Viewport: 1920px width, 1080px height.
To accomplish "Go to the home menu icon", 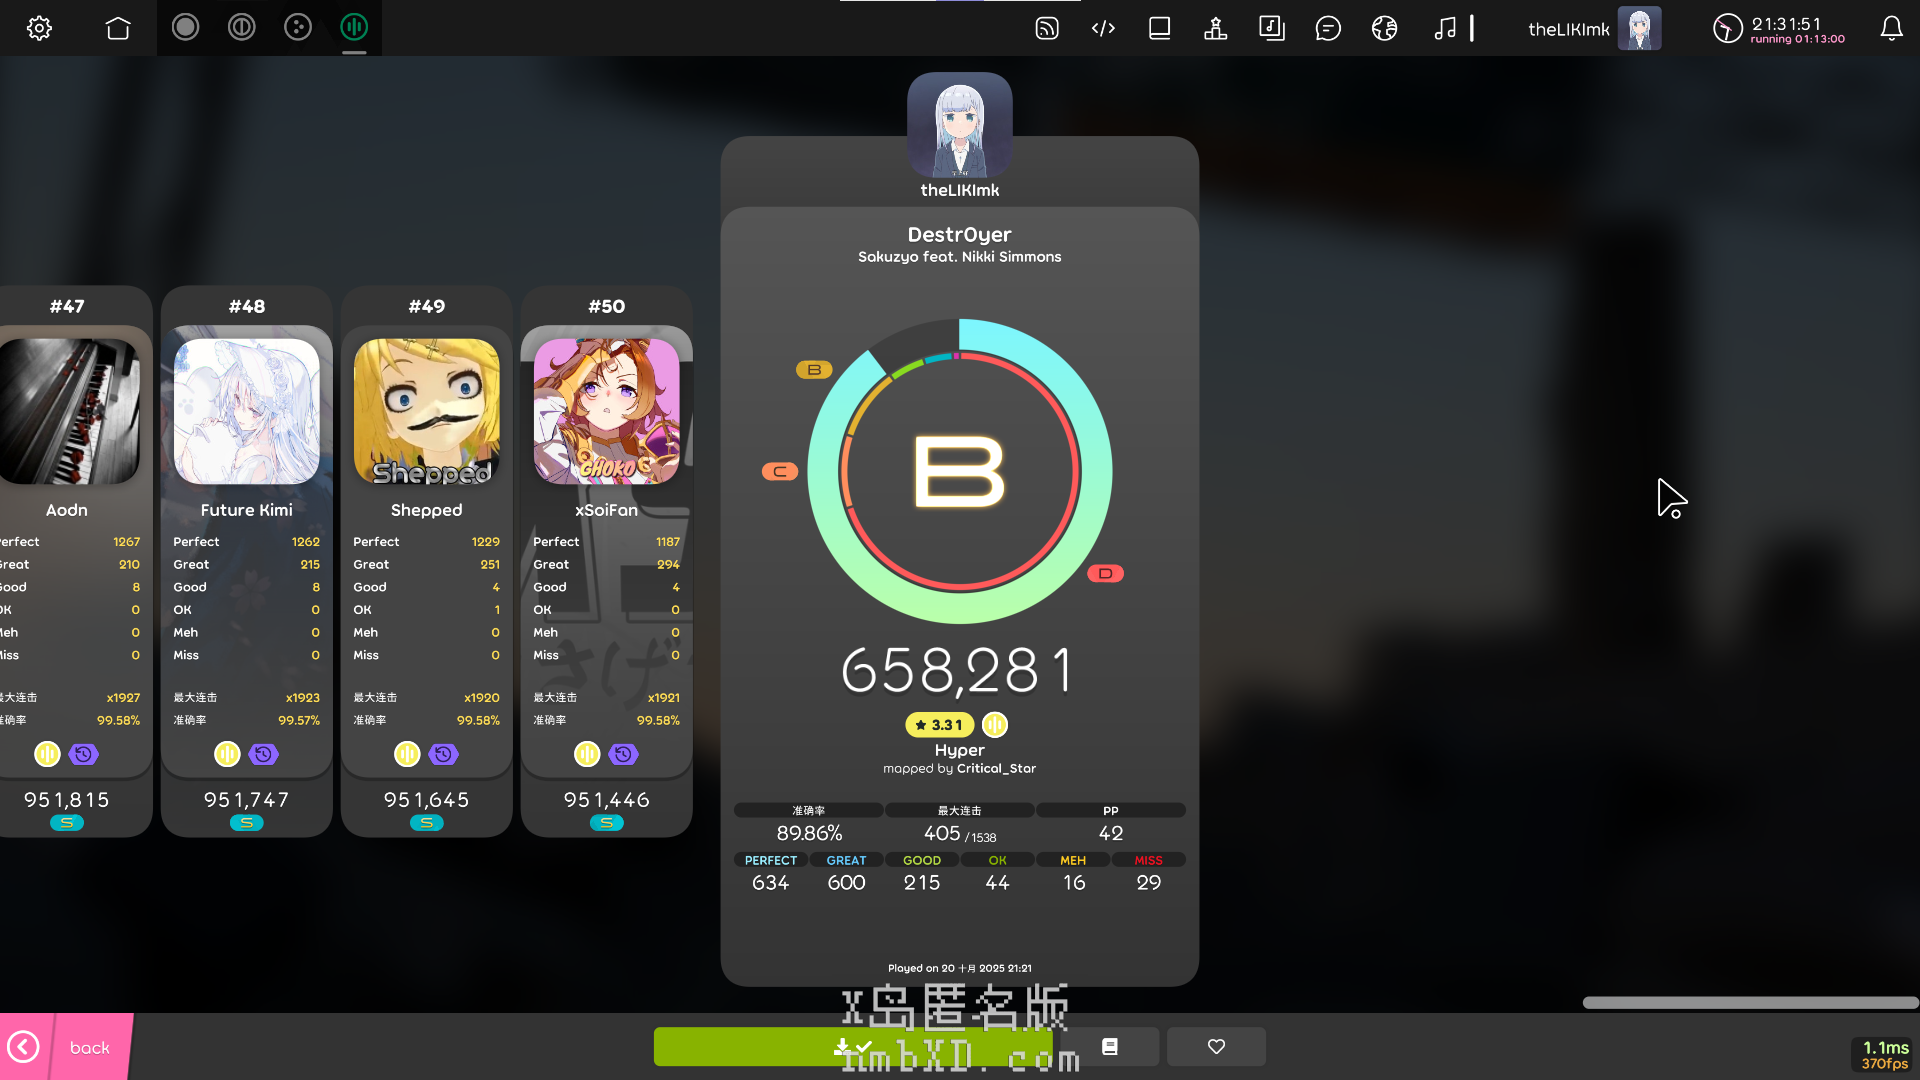I will pyautogui.click(x=118, y=28).
